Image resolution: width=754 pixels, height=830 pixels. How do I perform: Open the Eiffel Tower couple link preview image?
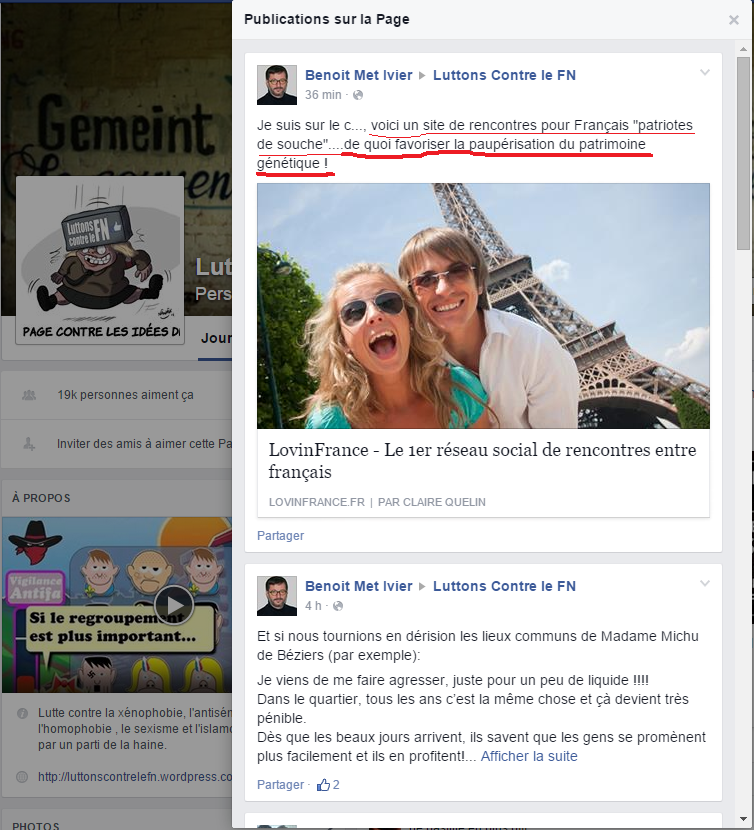tap(483, 306)
